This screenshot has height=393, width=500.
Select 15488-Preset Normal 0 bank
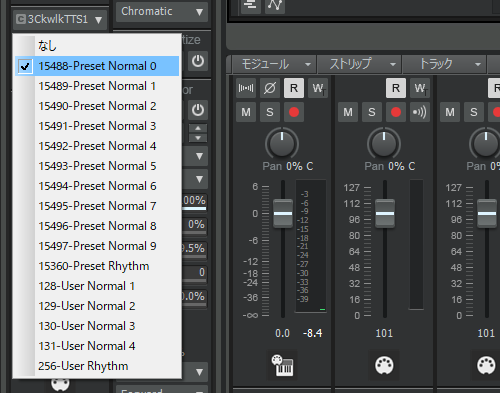[97, 66]
